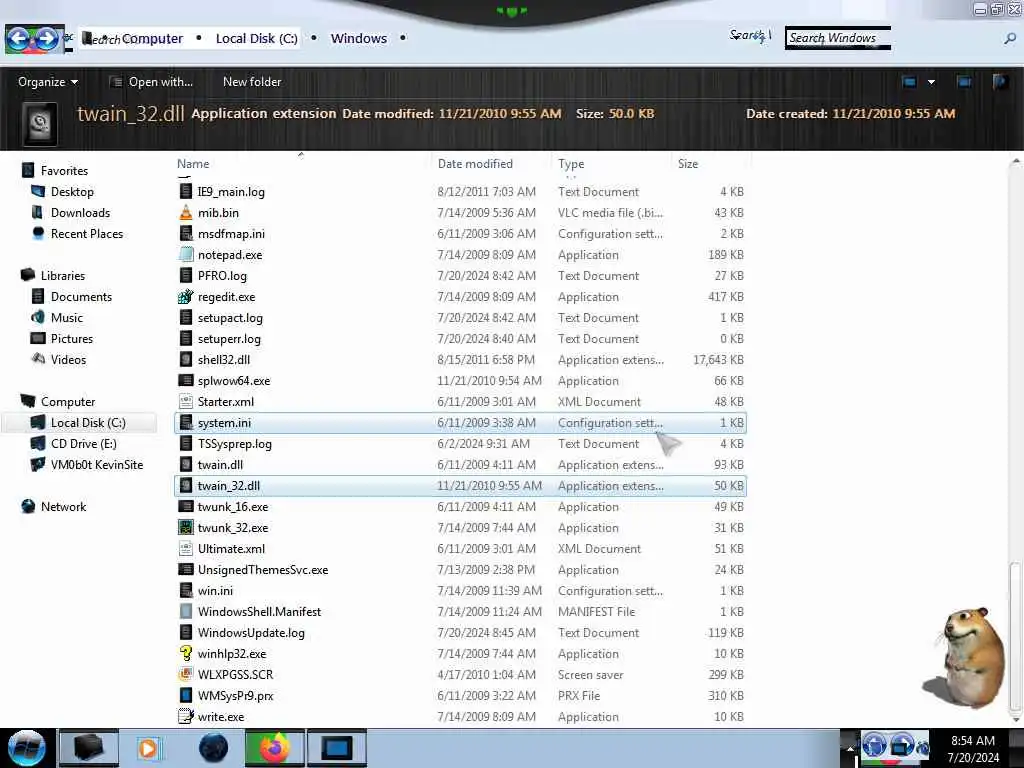Open the Pictures library
This screenshot has width=1024, height=768.
click(72, 339)
